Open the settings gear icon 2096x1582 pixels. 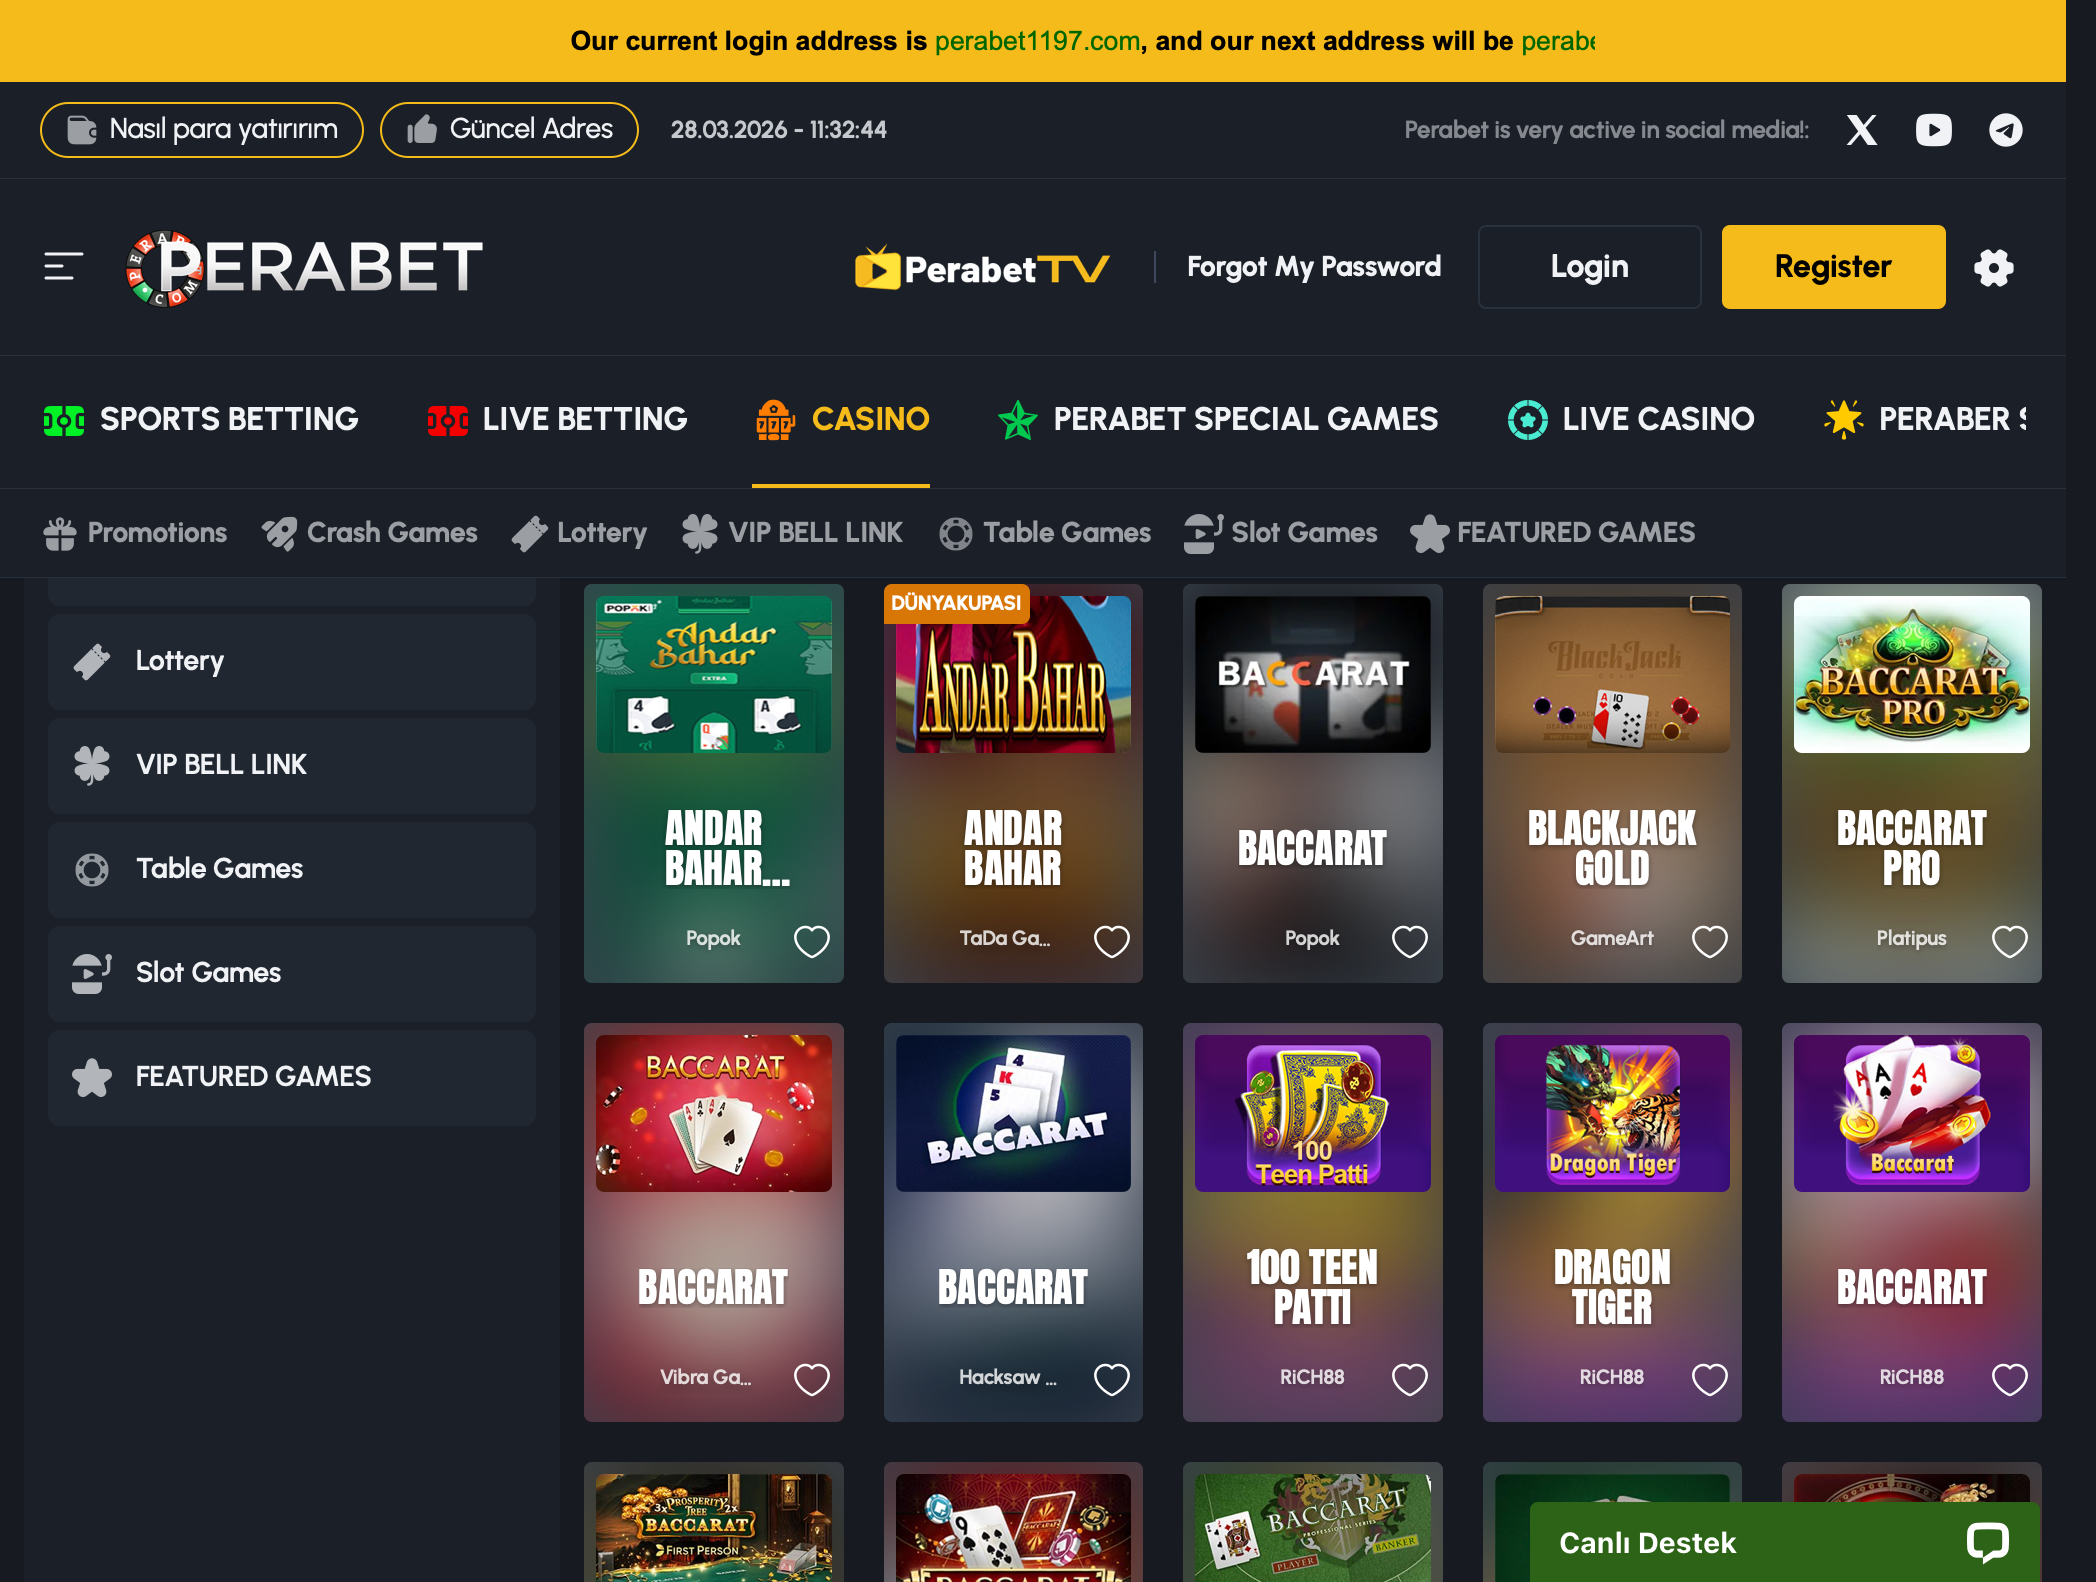[x=1993, y=267]
